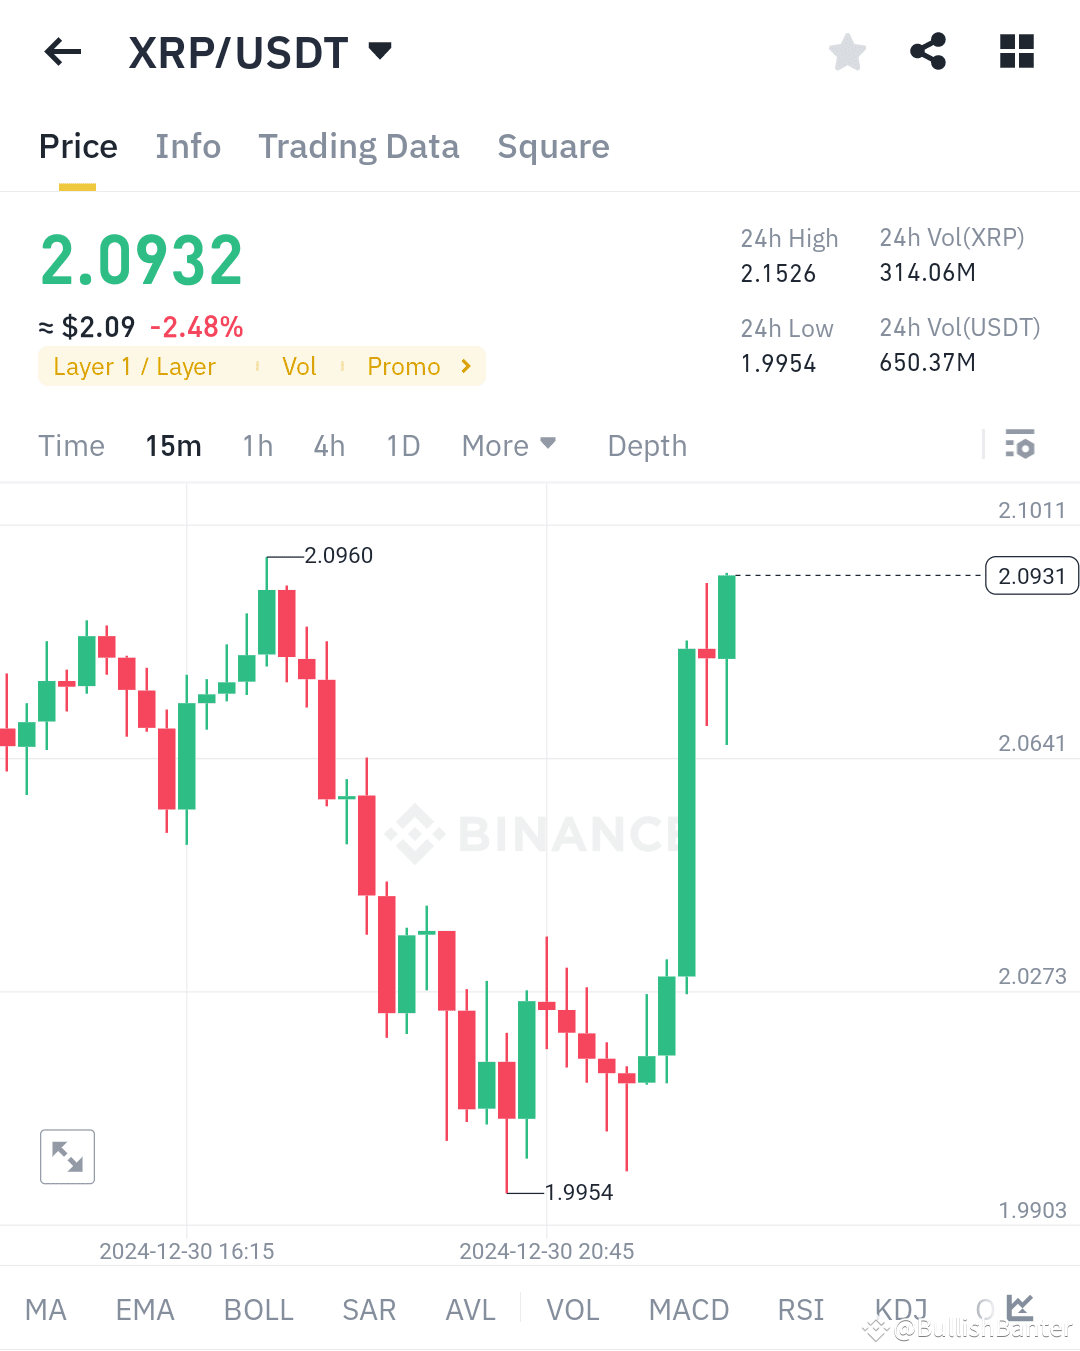Select the MACD indicator
The height and width of the screenshot is (1351, 1080).
point(688,1308)
